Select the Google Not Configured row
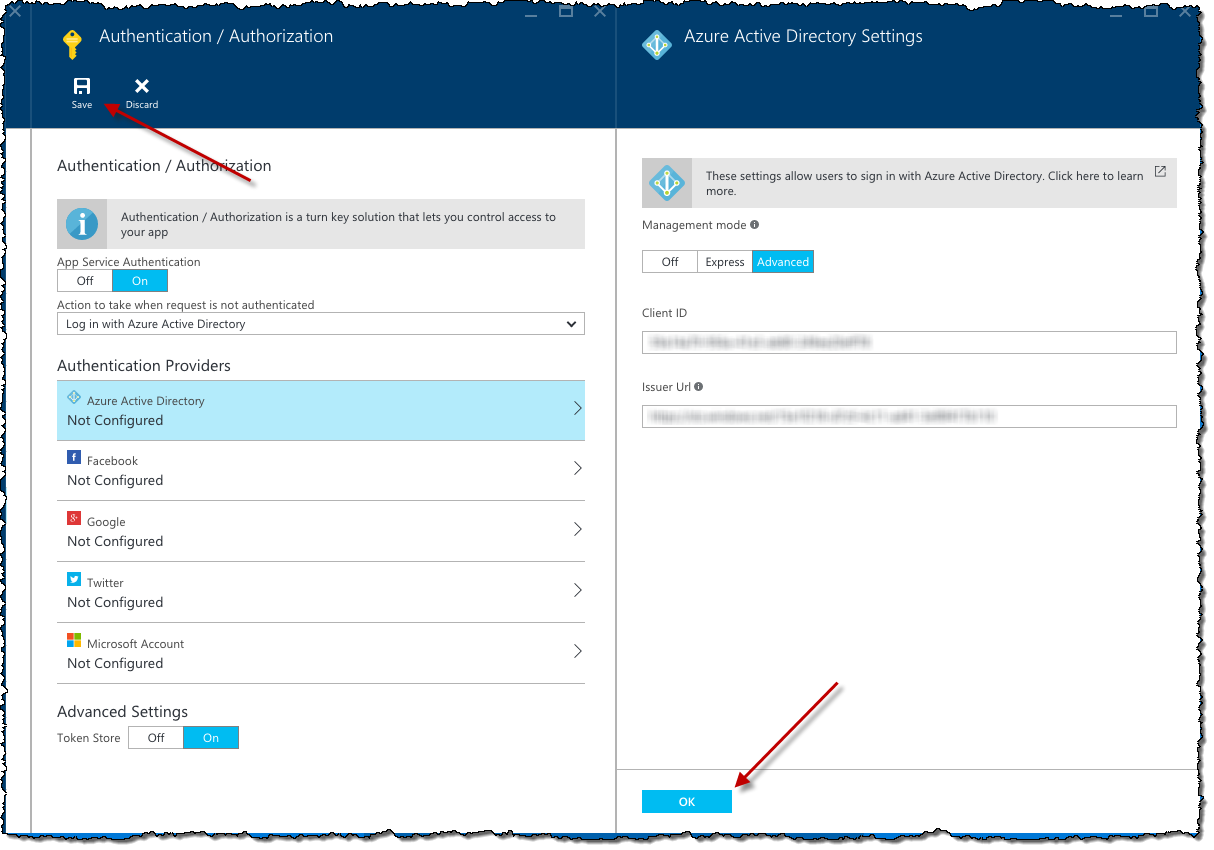1214x850 pixels. [321, 532]
